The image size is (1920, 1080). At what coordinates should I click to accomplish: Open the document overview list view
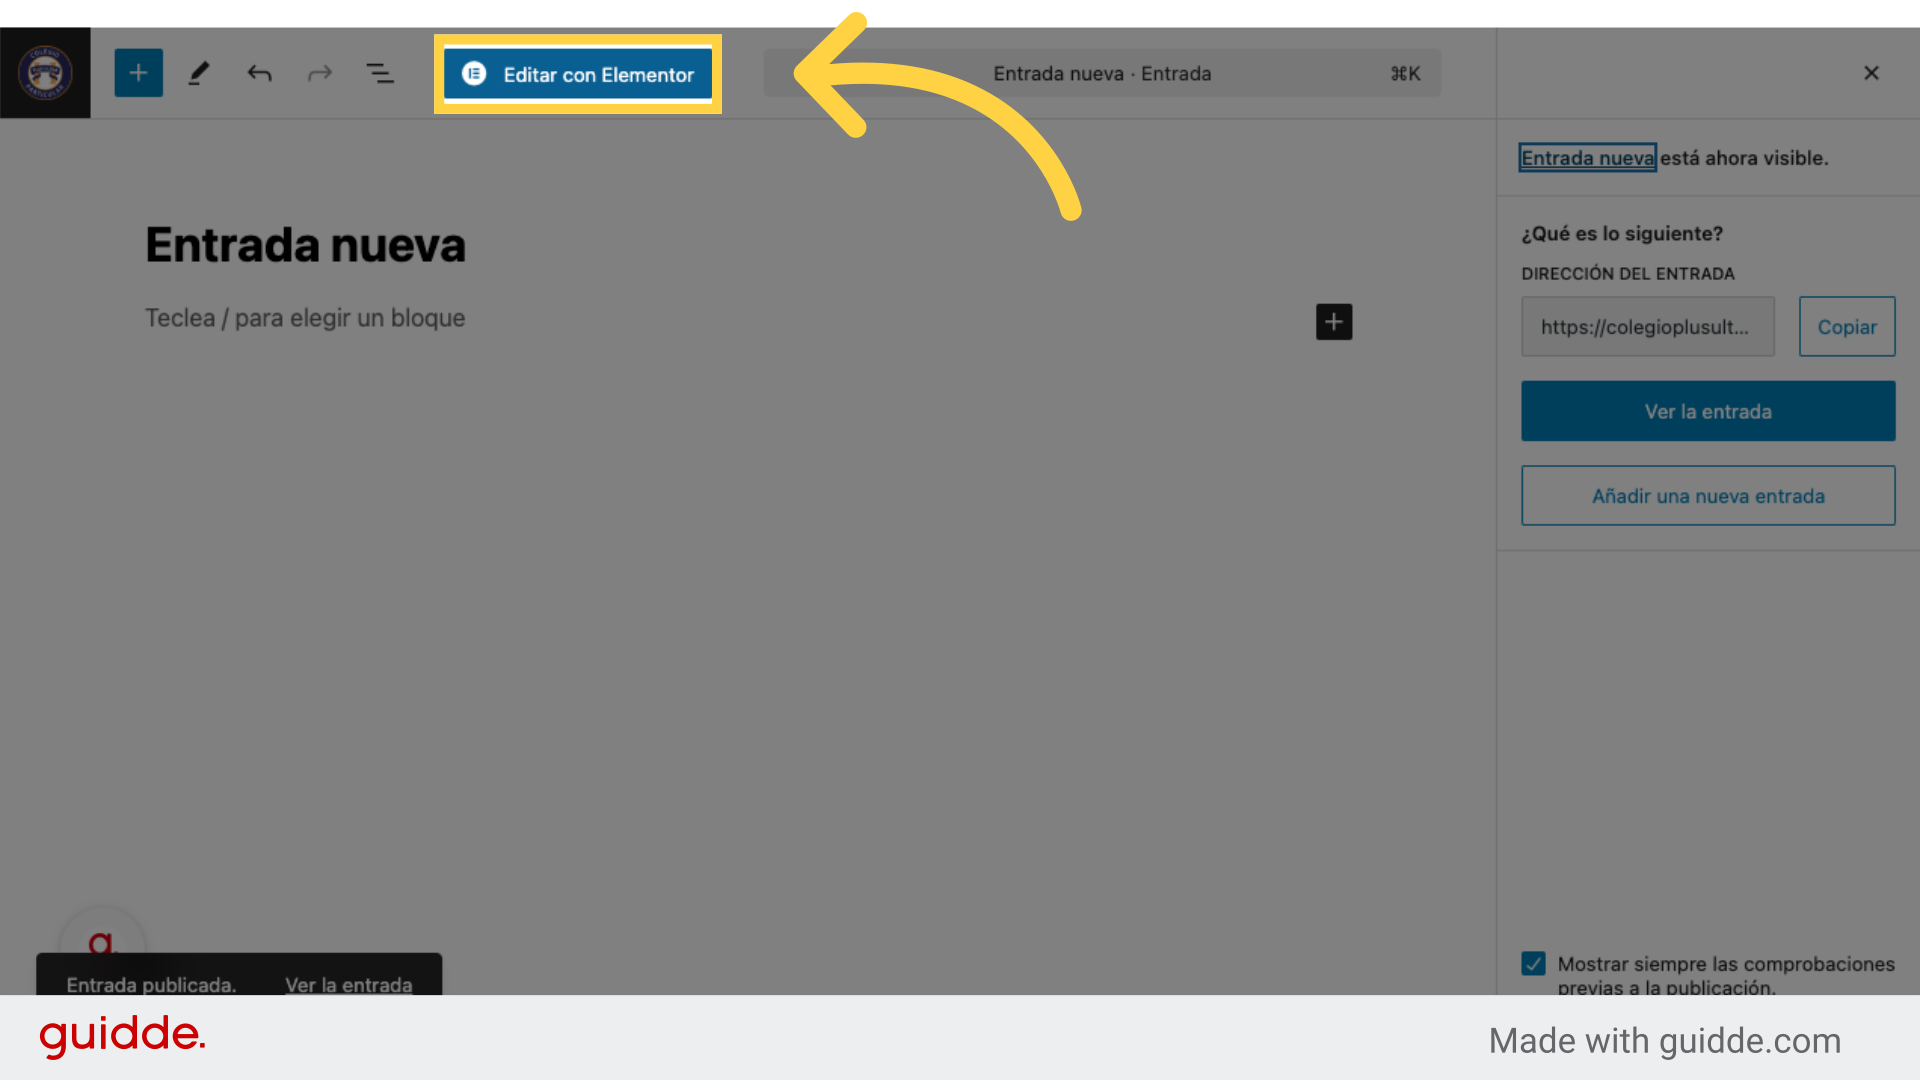380,73
